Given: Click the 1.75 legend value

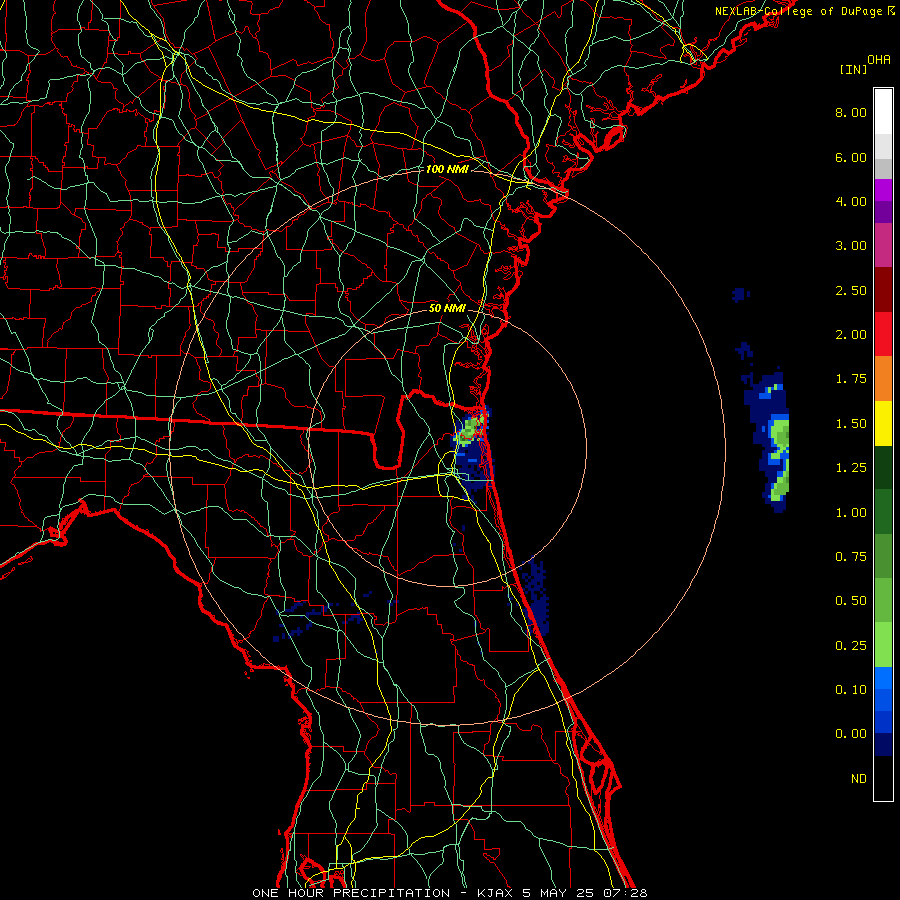Looking at the screenshot, I should [851, 379].
